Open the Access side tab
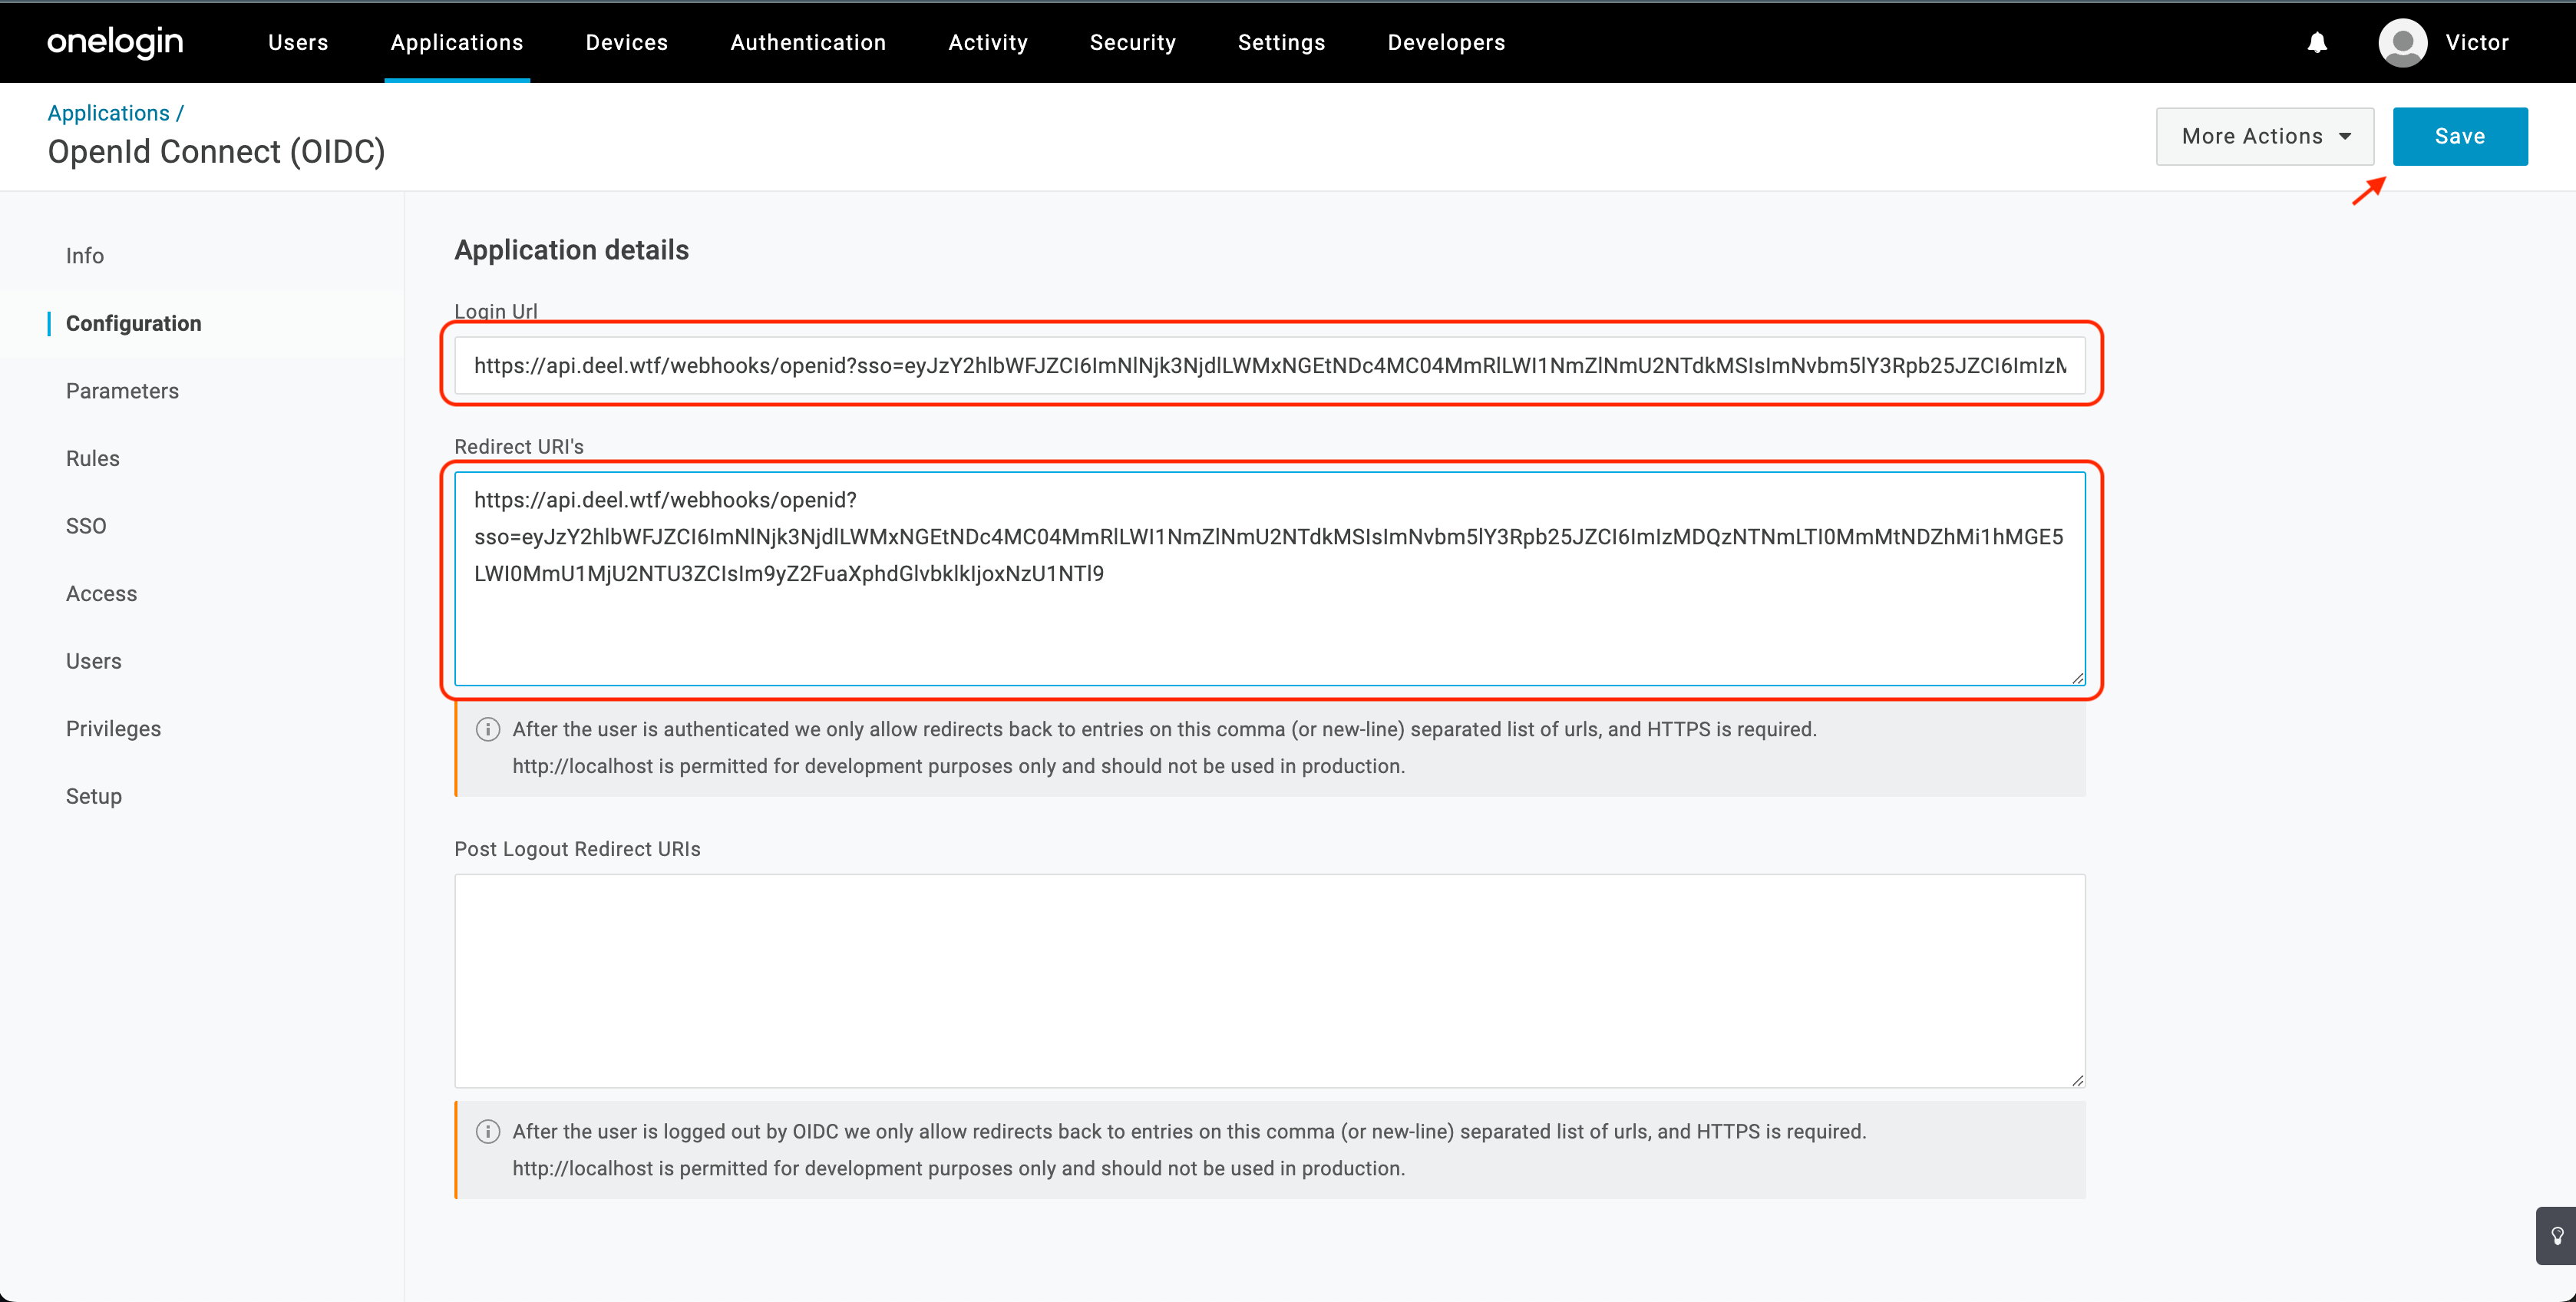This screenshot has width=2576, height=1302. (101, 593)
